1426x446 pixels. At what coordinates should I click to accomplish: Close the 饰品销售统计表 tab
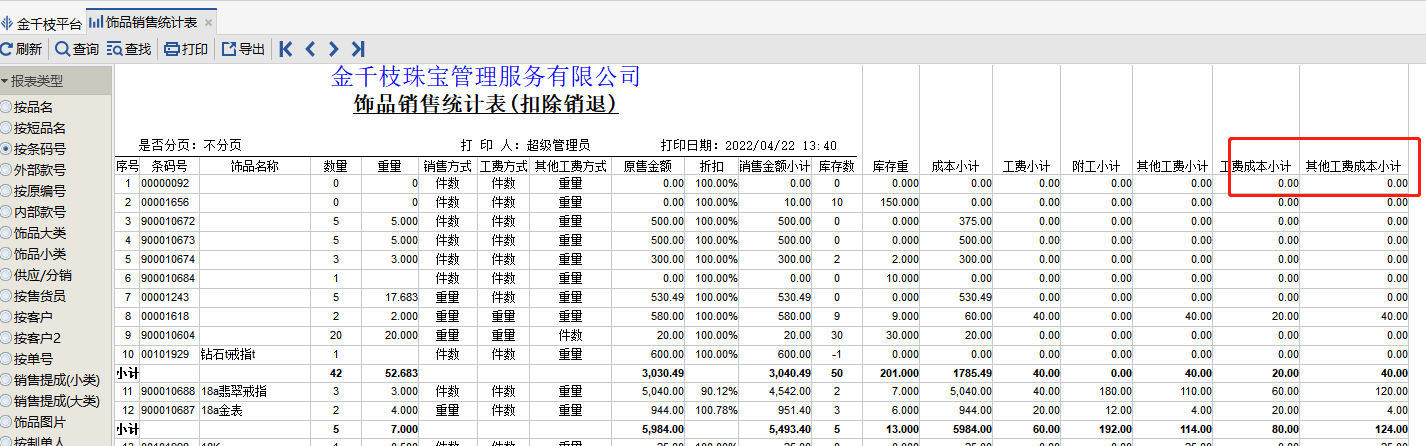(x=208, y=22)
